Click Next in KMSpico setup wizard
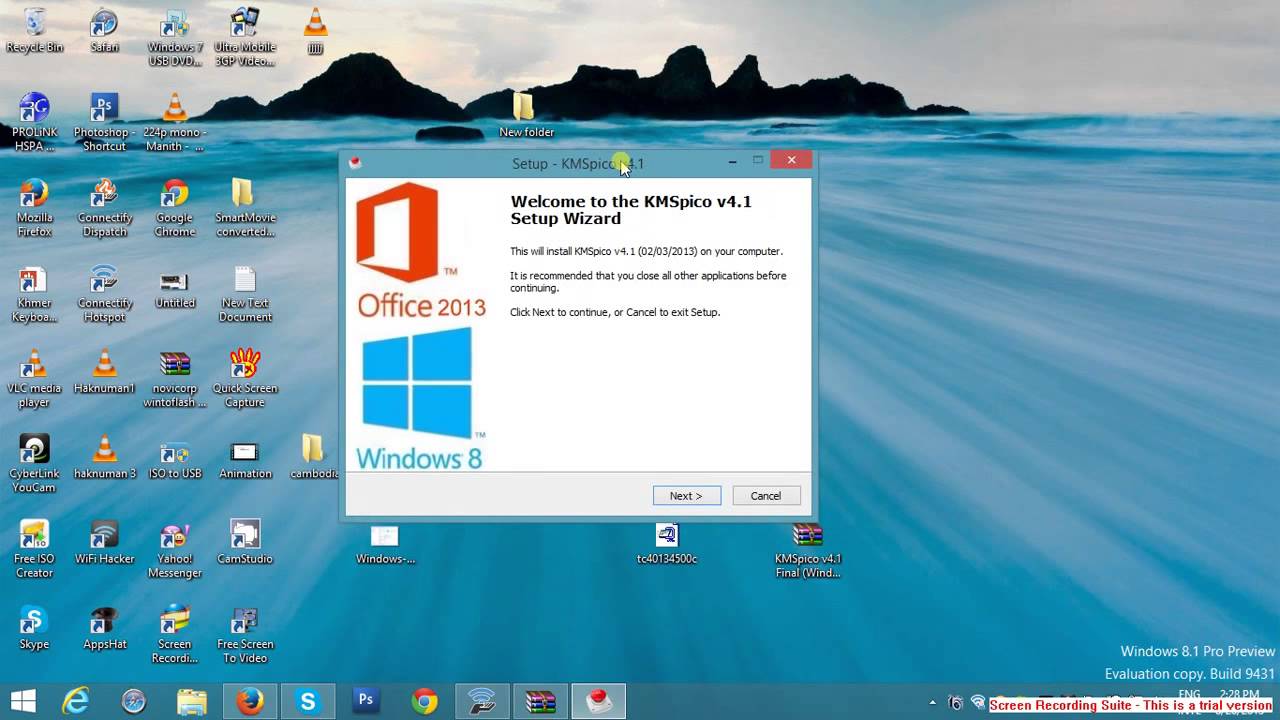Screen dimensions: 1280x720 coord(686,496)
